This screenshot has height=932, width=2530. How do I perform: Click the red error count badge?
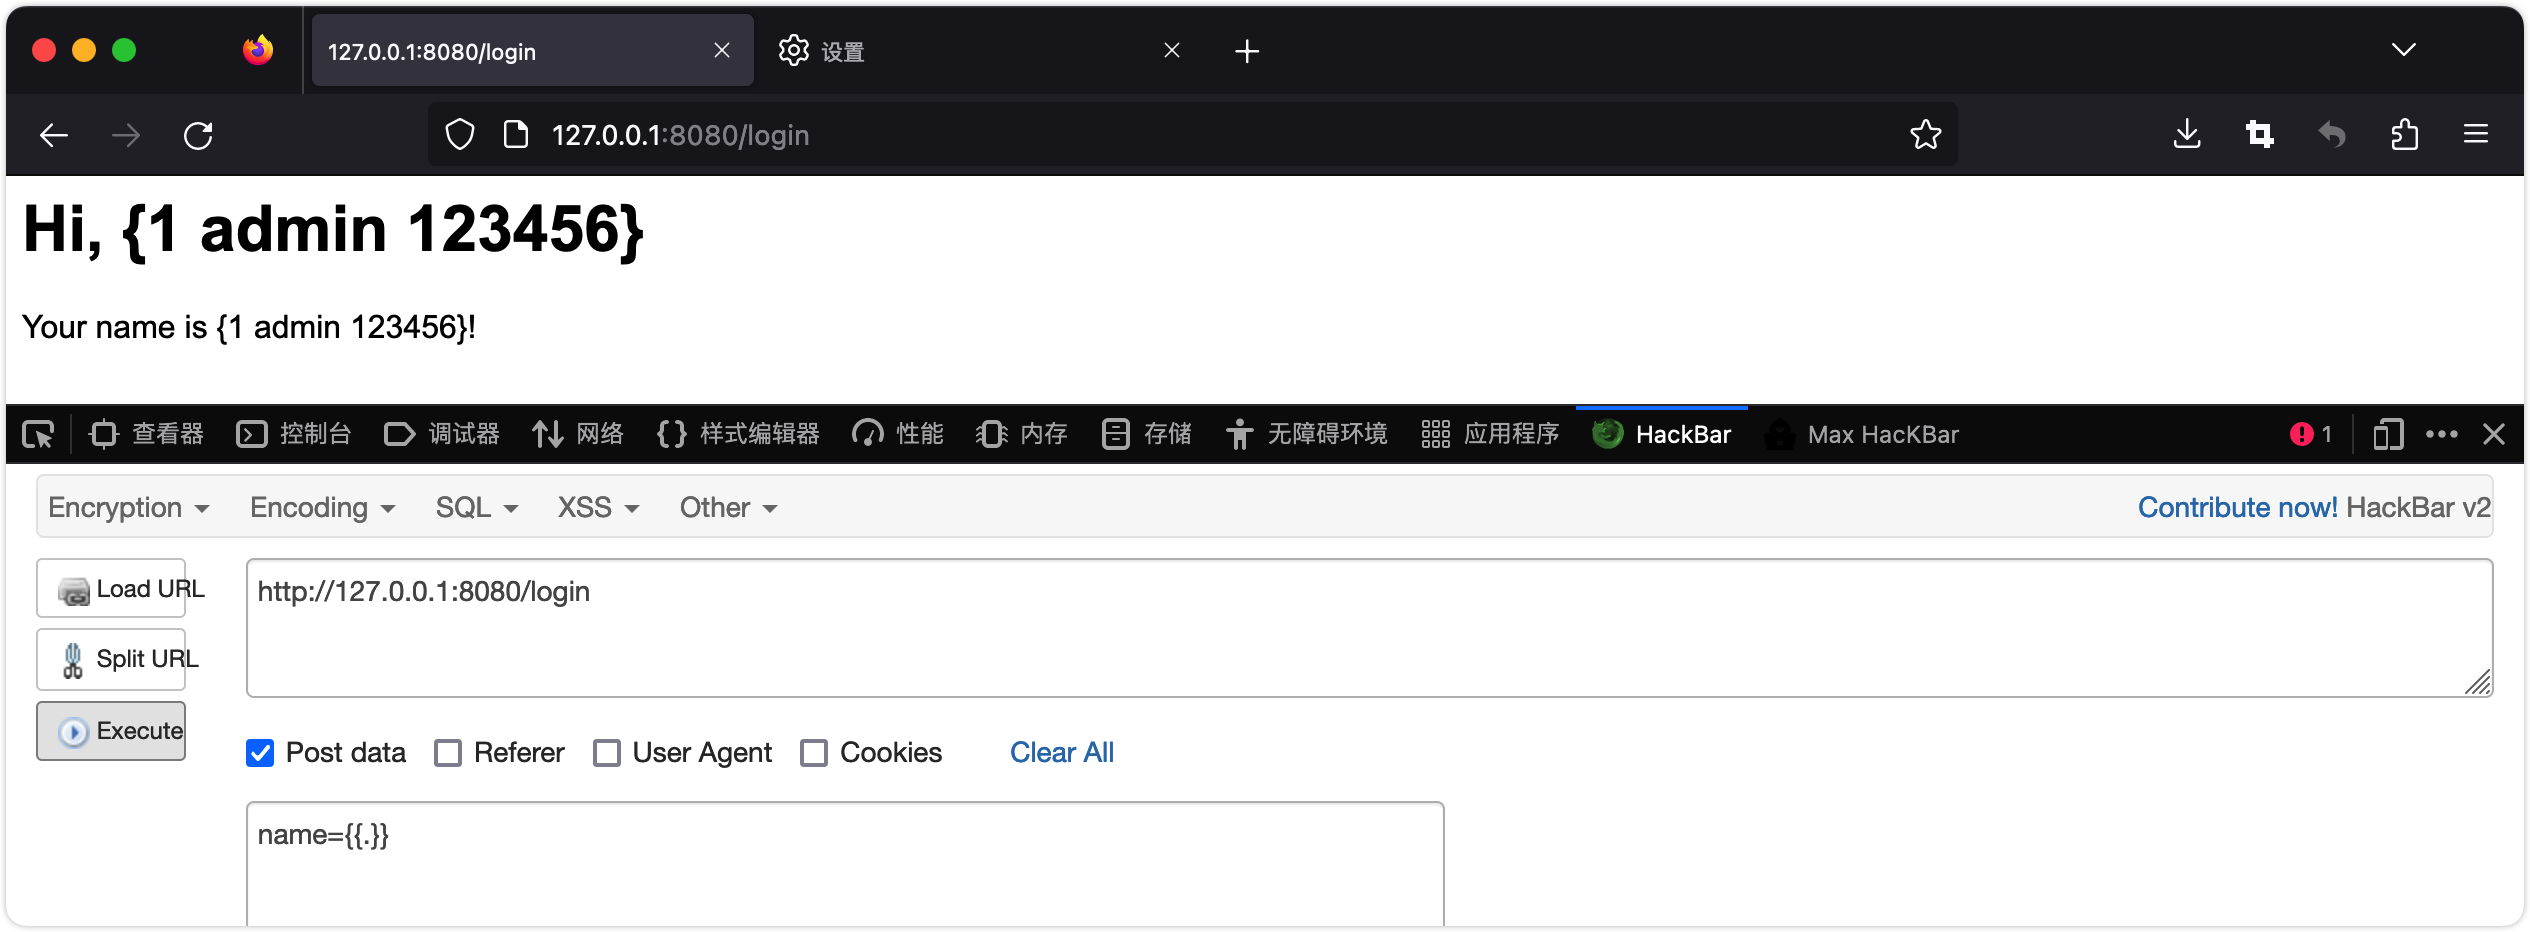point(2311,434)
